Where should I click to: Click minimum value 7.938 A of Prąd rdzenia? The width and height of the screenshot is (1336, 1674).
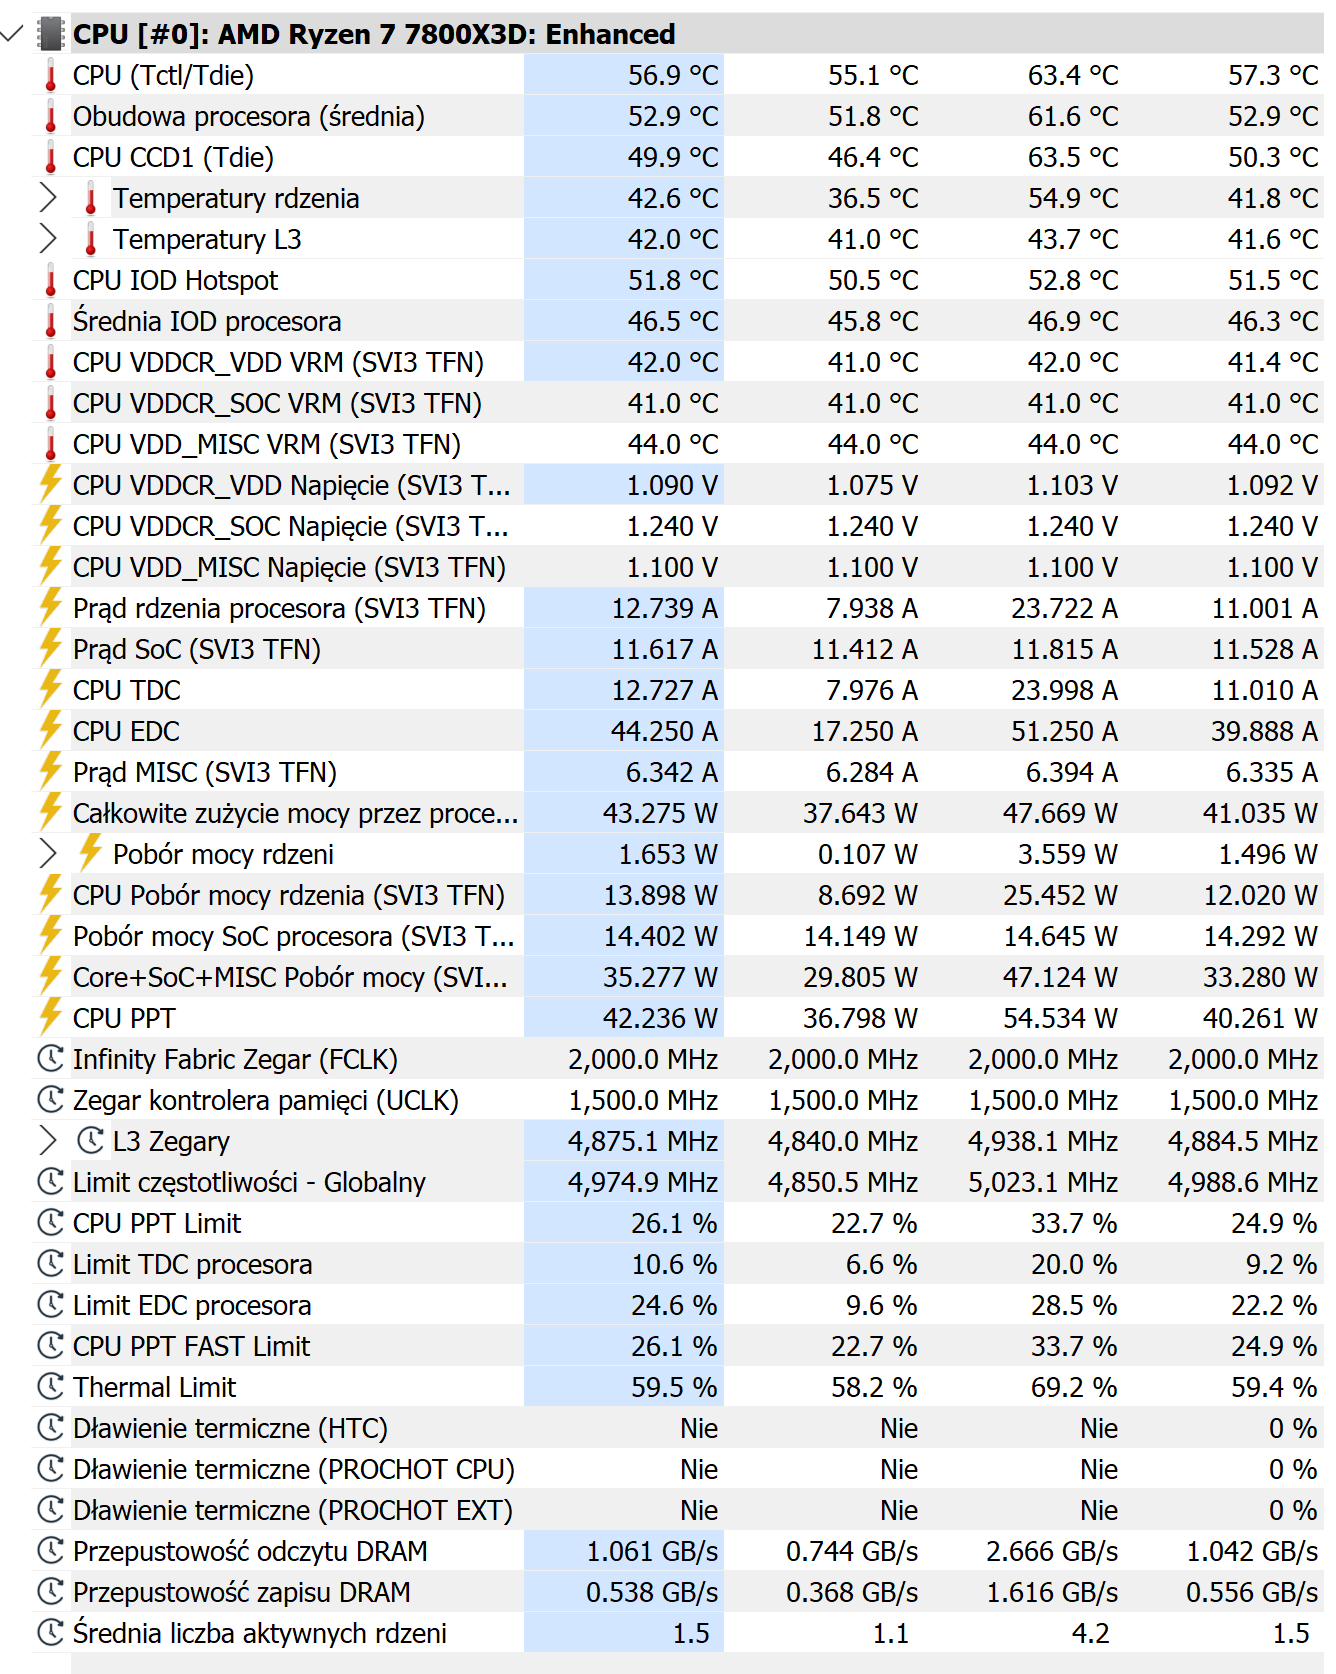click(872, 608)
